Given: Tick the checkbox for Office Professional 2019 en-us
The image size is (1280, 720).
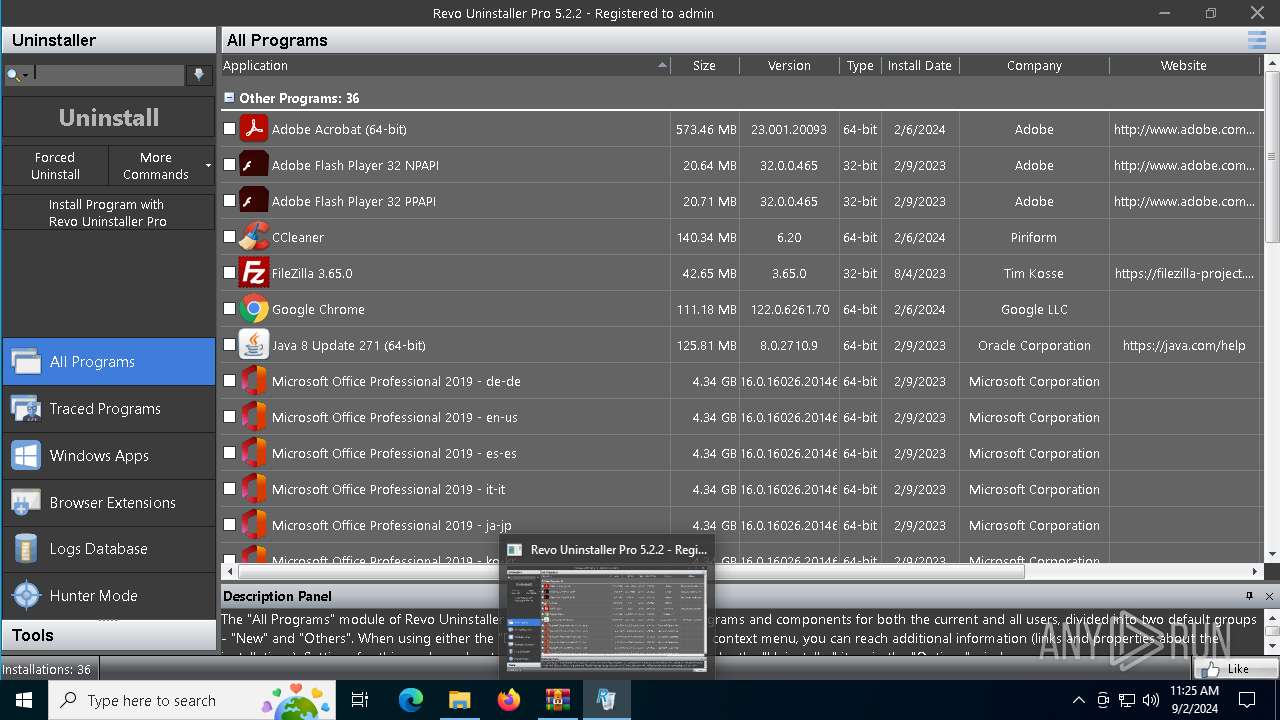Looking at the screenshot, I should [x=229, y=417].
